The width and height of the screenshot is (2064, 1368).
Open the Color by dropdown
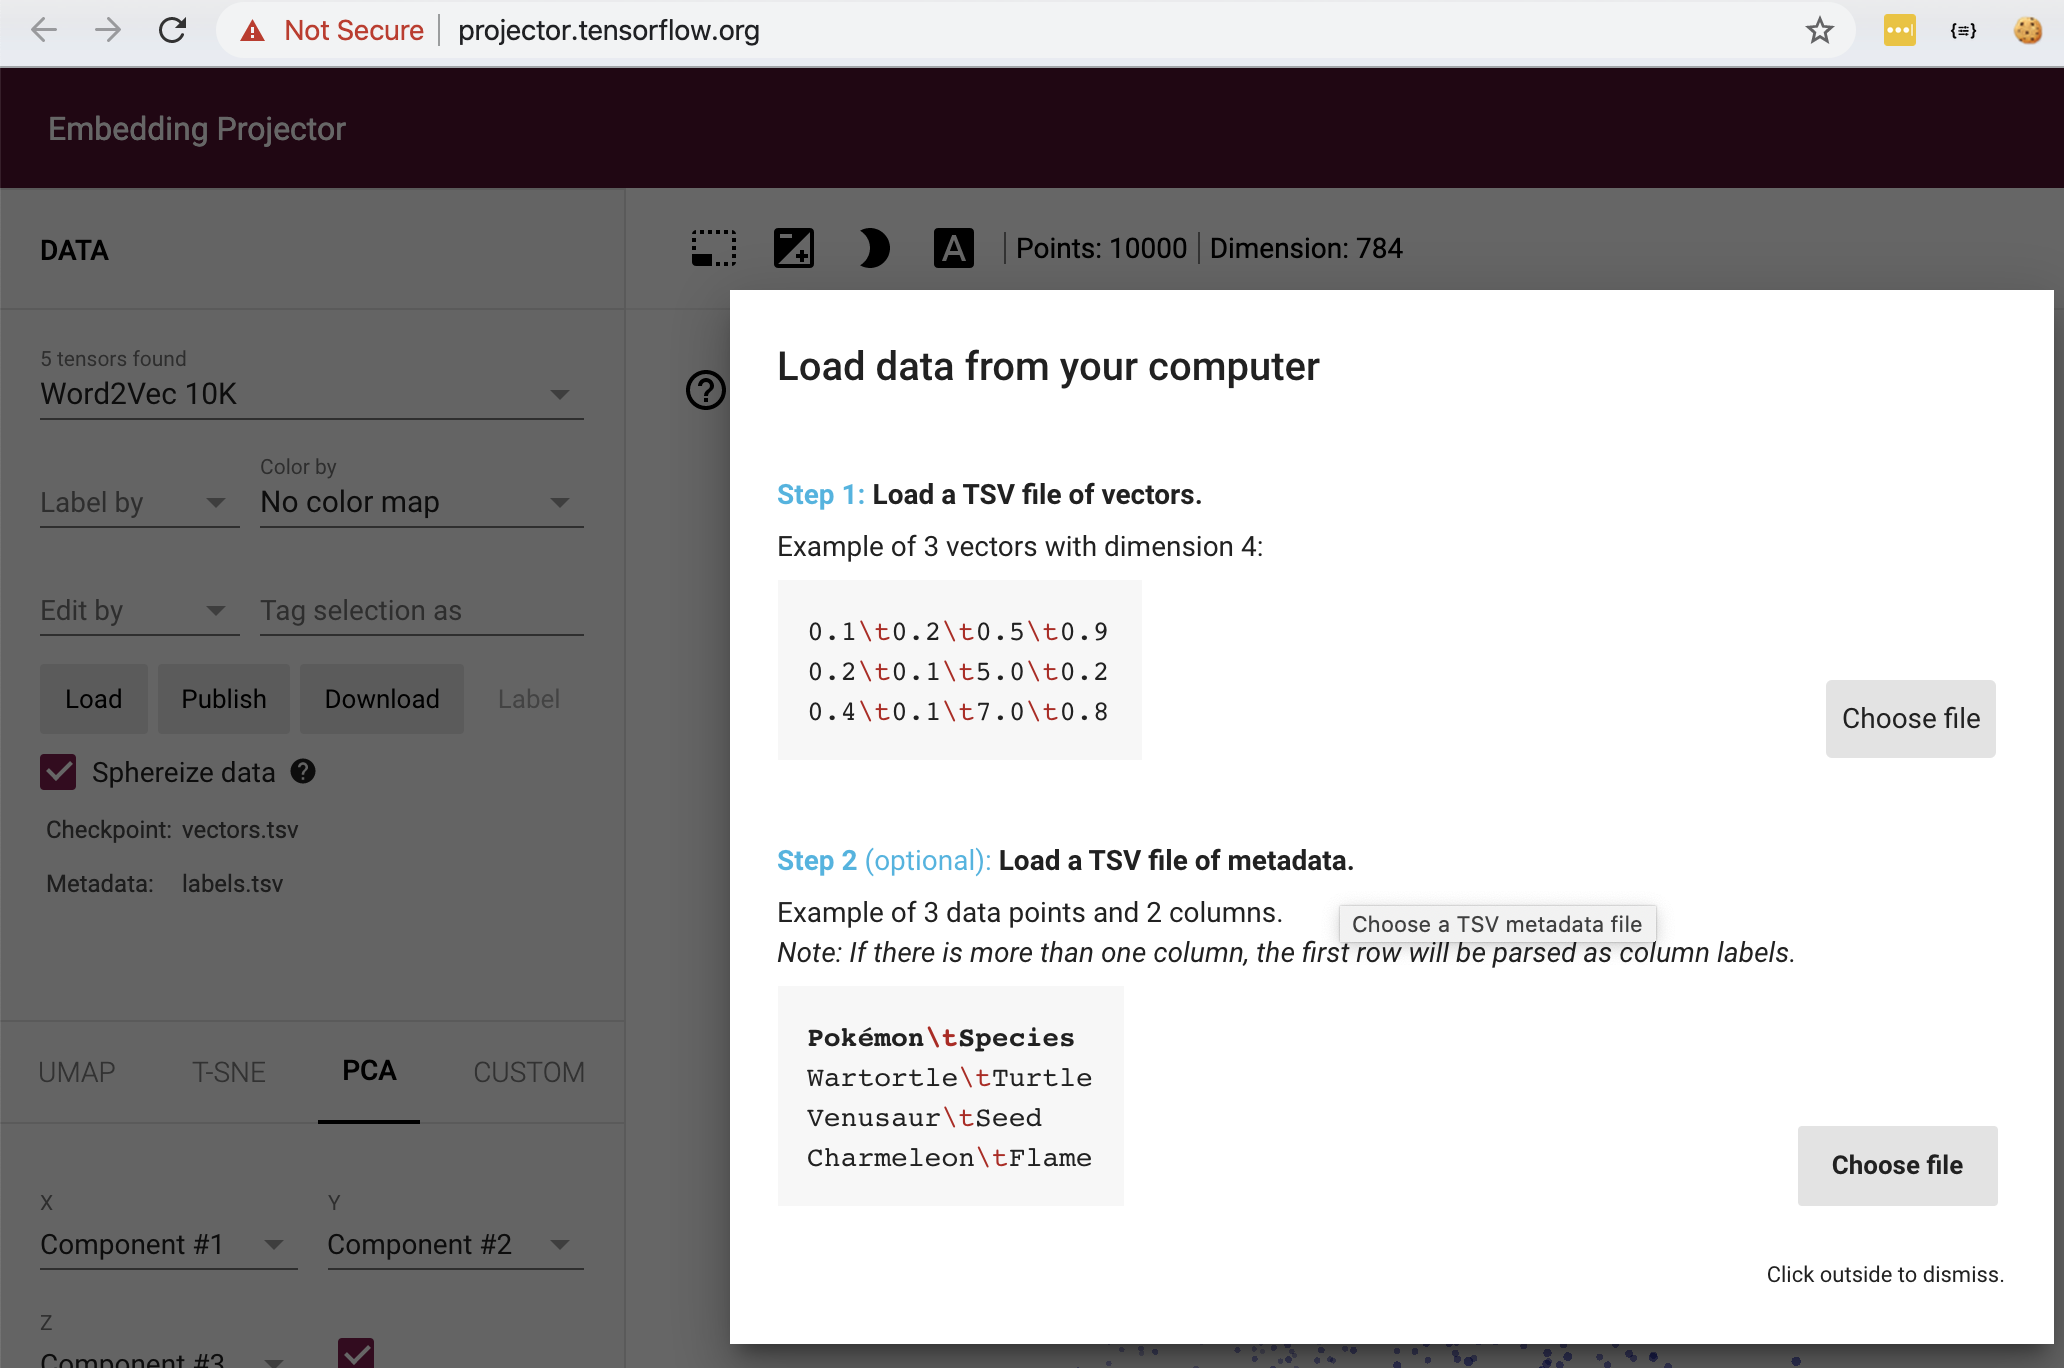tap(420, 502)
